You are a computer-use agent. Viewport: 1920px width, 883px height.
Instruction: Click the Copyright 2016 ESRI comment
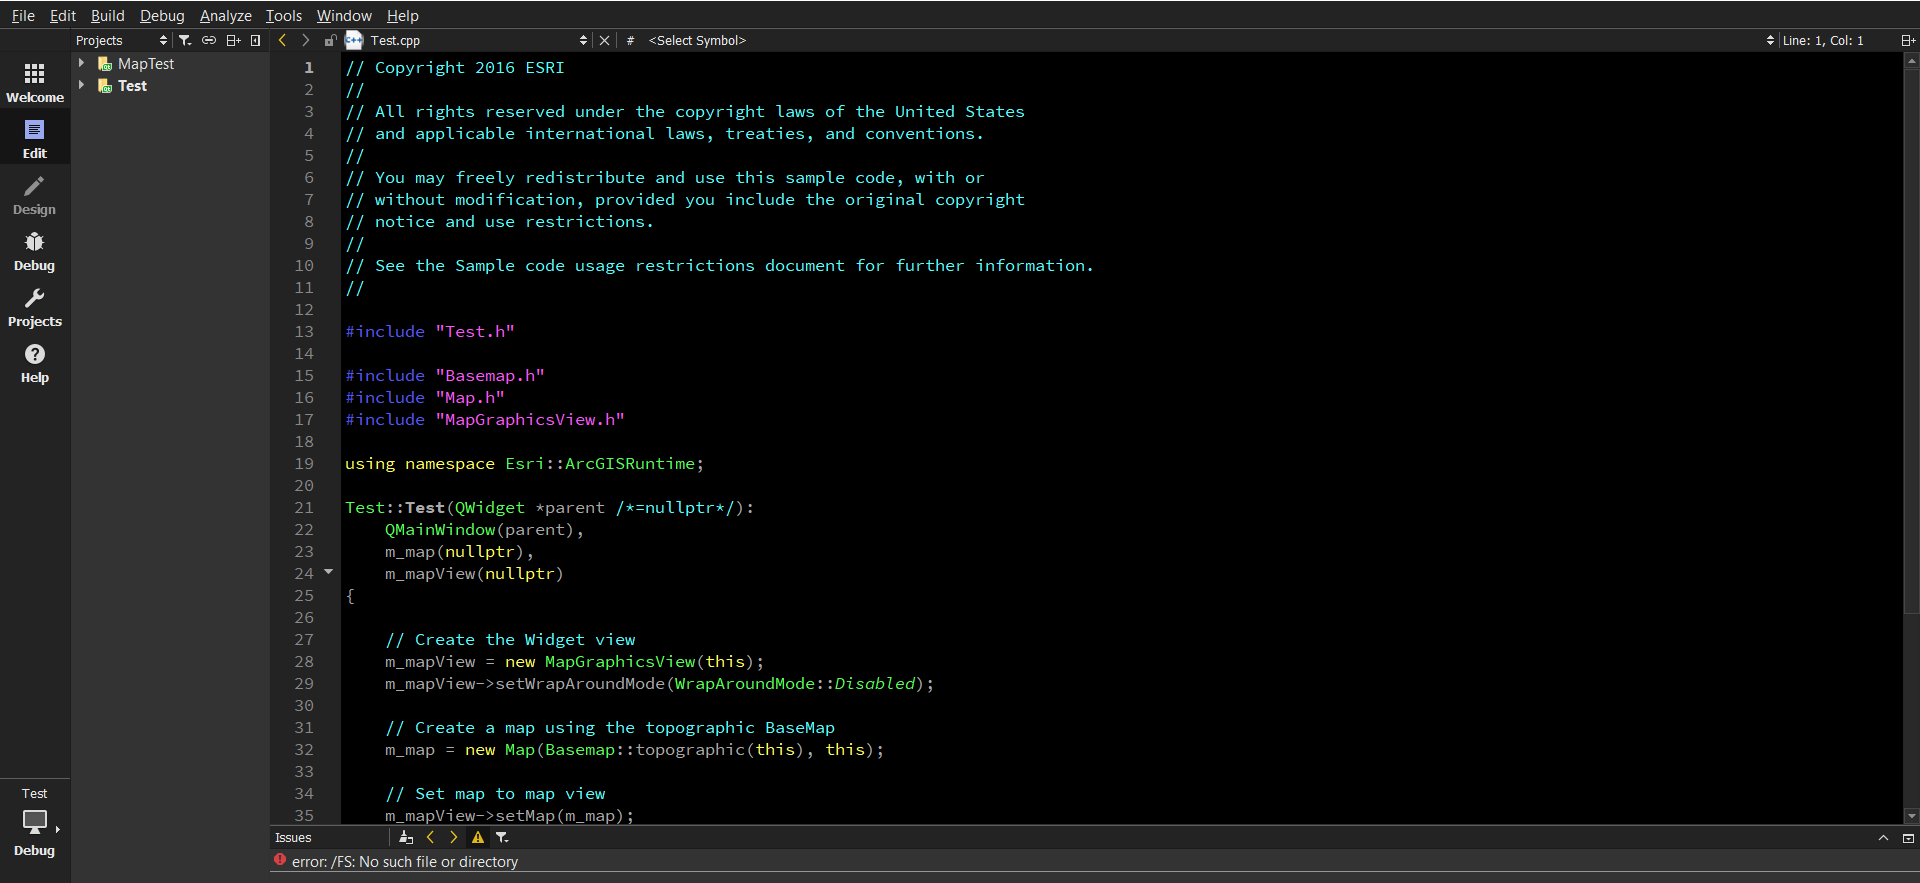(455, 67)
